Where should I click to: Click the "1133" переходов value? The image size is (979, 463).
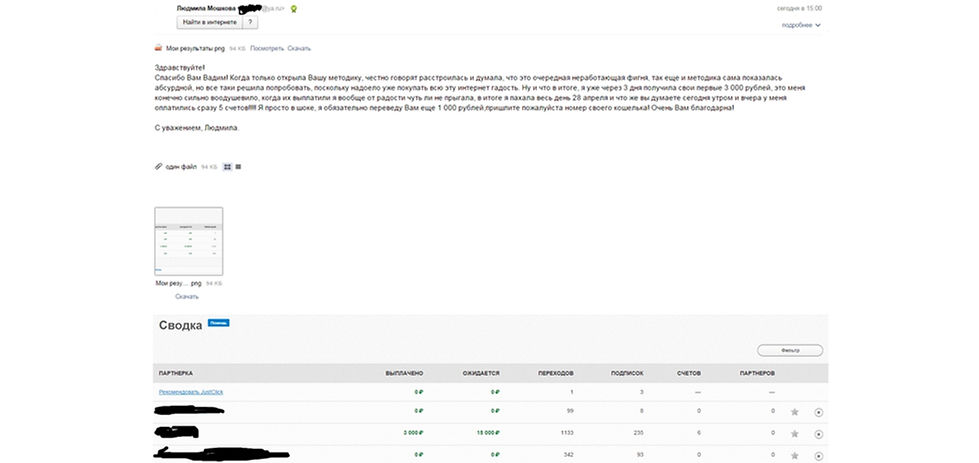click(567, 432)
